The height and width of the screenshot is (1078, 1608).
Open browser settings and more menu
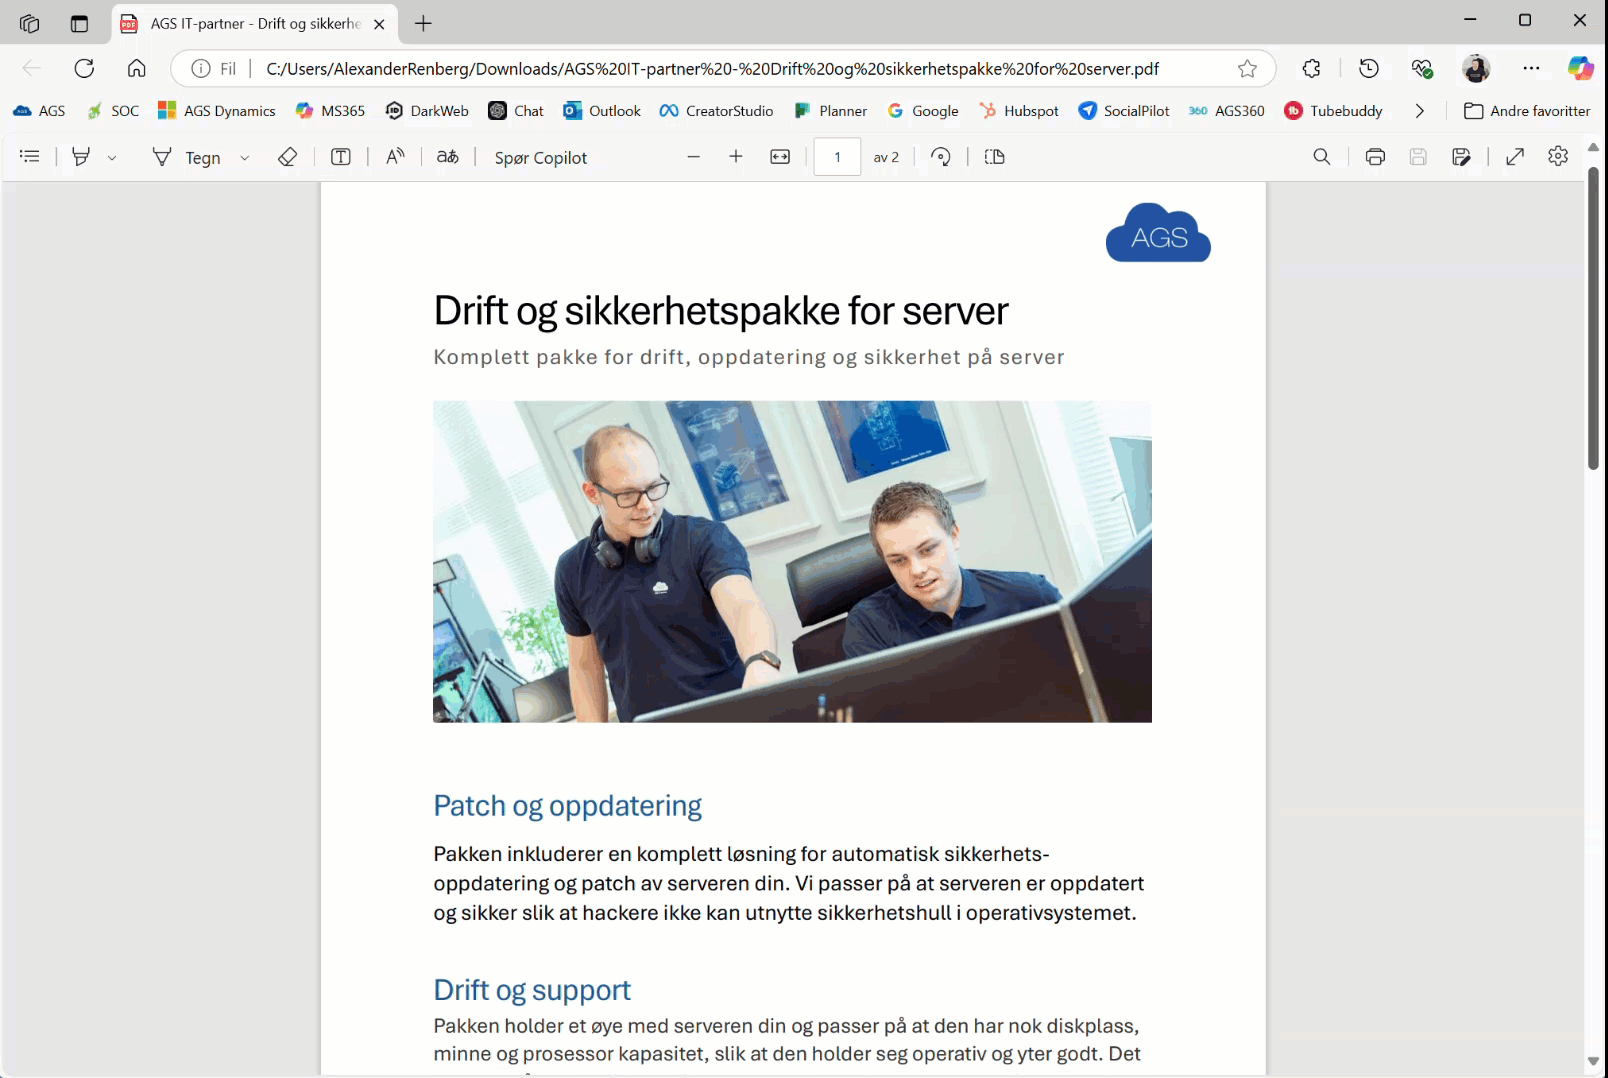point(1531,68)
